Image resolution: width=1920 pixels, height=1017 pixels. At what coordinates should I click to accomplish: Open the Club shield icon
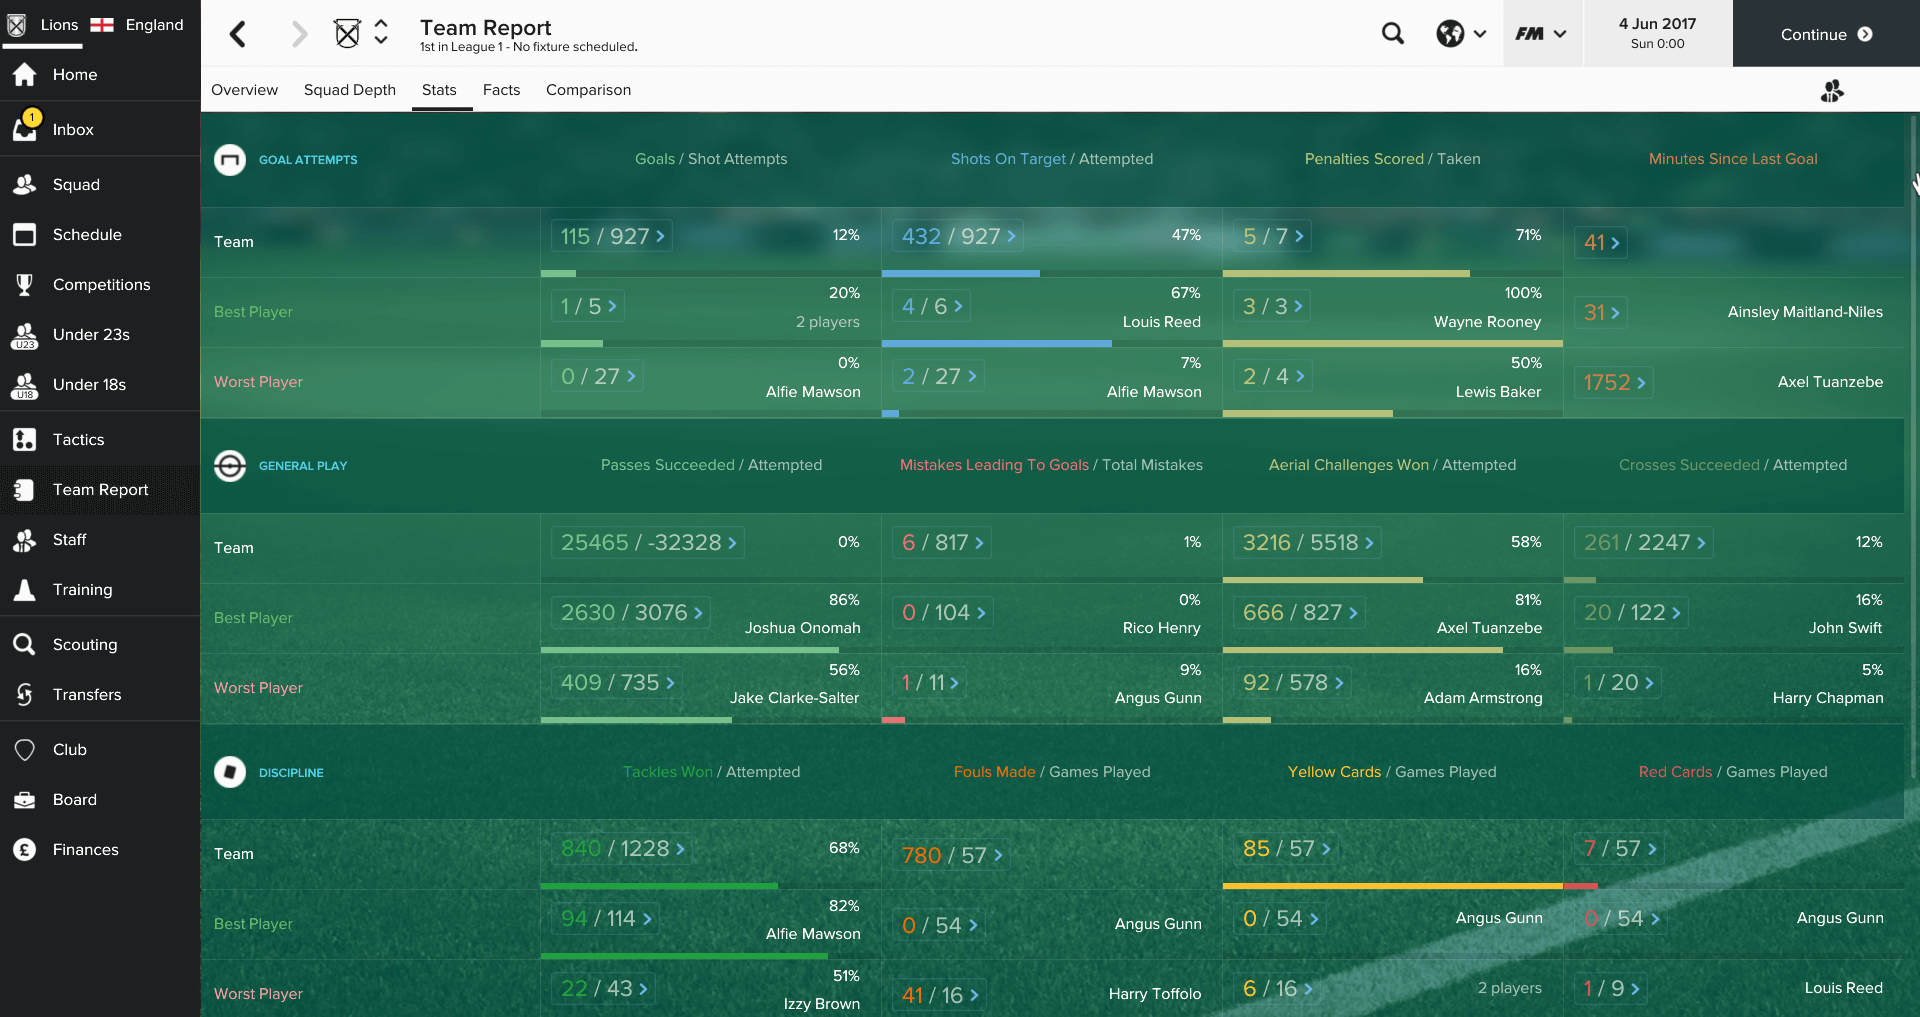(x=25, y=750)
